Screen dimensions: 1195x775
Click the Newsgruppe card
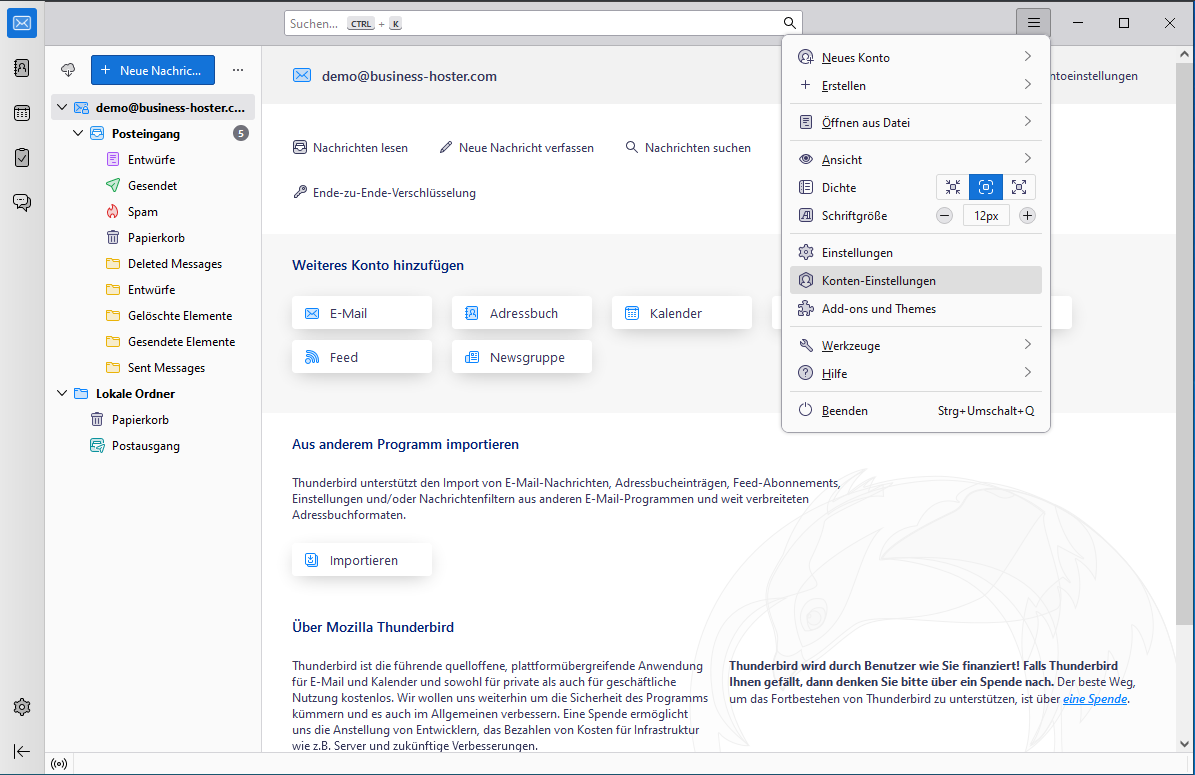(x=522, y=357)
